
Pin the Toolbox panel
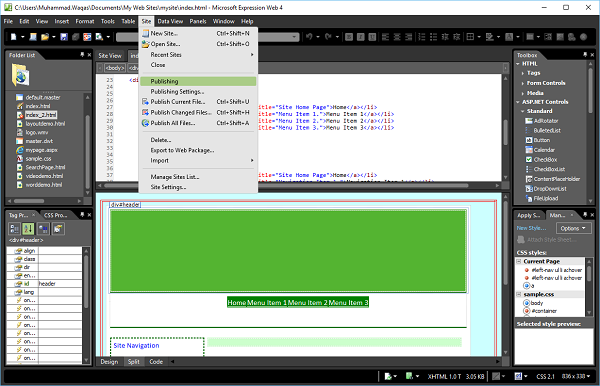(585, 55)
